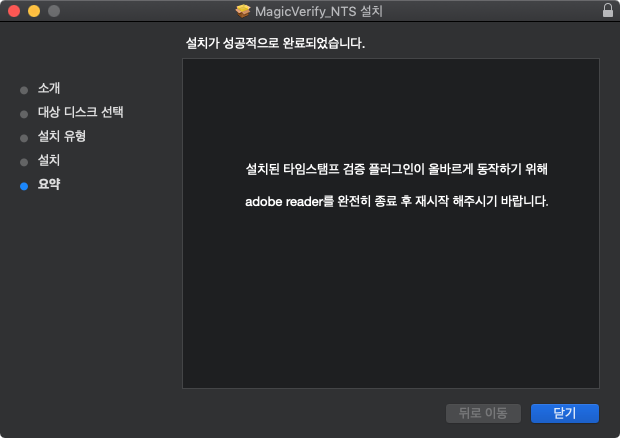This screenshot has height=438, width=620.
Task: Click the gray bullet next to 설치 유형
Action: (x=24, y=138)
